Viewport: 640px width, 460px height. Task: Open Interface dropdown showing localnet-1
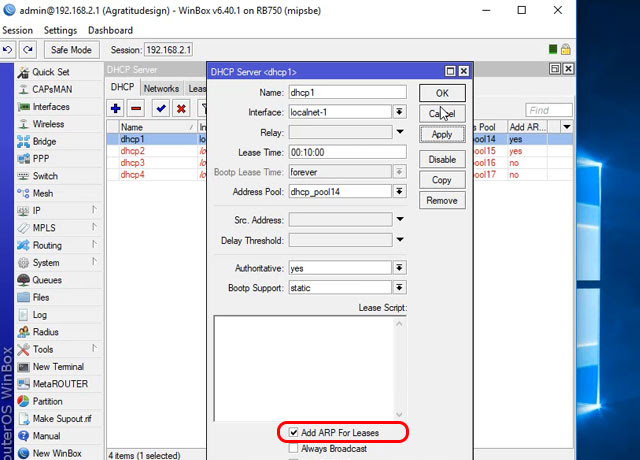click(x=399, y=112)
